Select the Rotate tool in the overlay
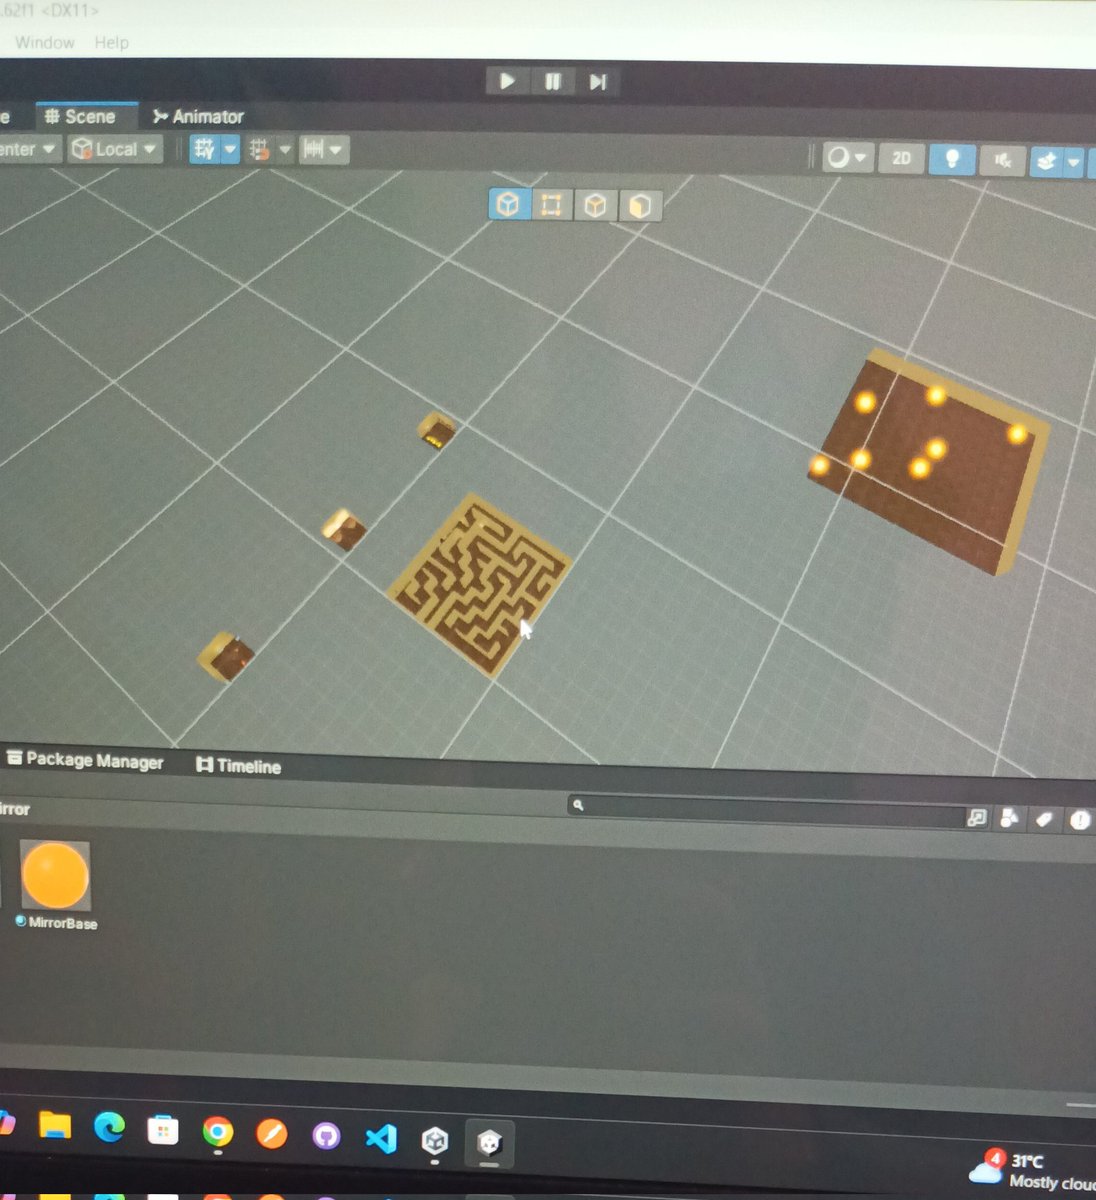Screen dimensions: 1096x1200 (596, 204)
